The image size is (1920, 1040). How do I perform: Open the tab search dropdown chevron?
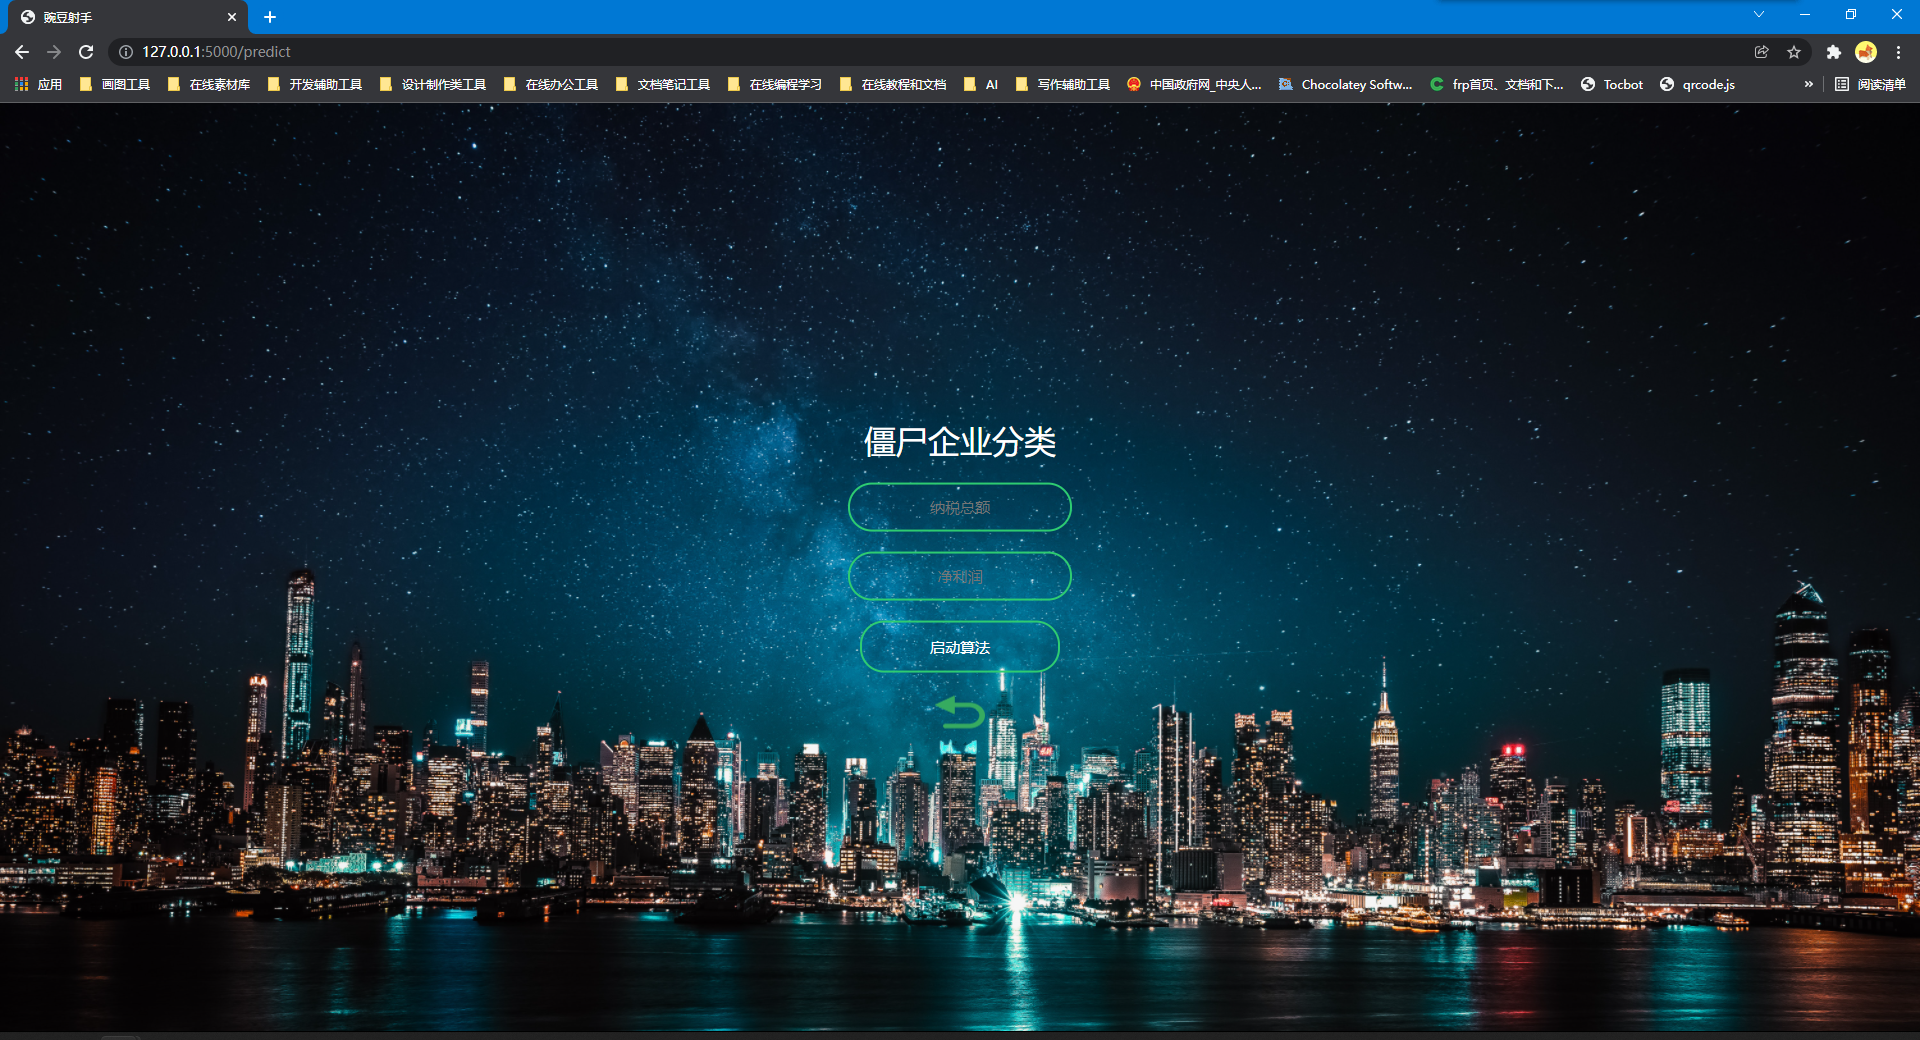click(1759, 14)
